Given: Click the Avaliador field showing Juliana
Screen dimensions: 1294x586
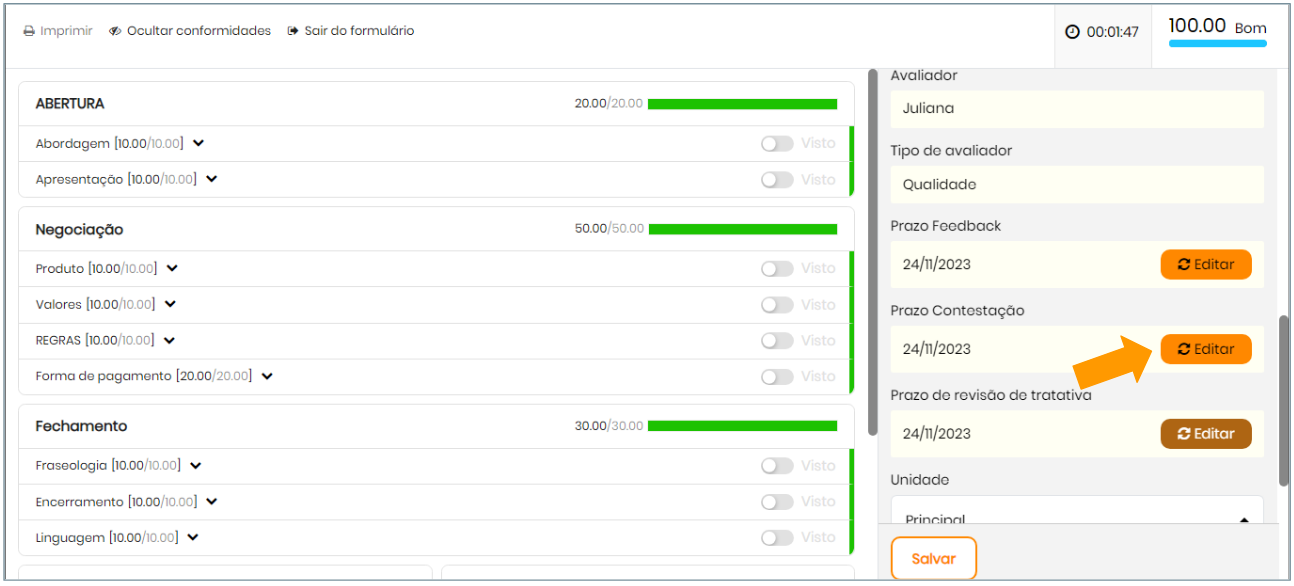Looking at the screenshot, I should (1076, 109).
